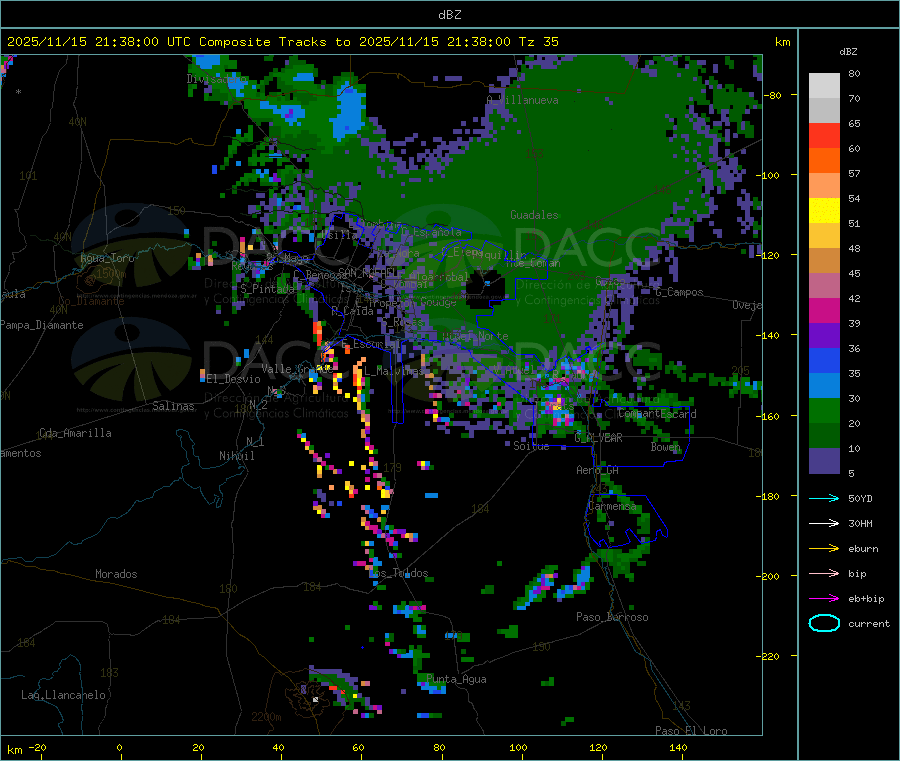Screen dimensions: 900x761
Task: Click the dBZ title at top
Action: pos(449,15)
